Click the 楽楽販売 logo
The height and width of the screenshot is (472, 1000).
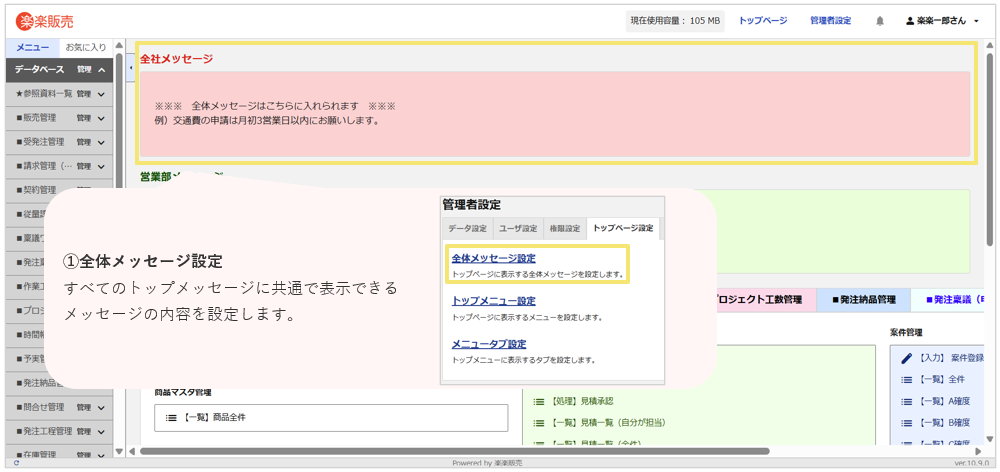[x=44, y=21]
